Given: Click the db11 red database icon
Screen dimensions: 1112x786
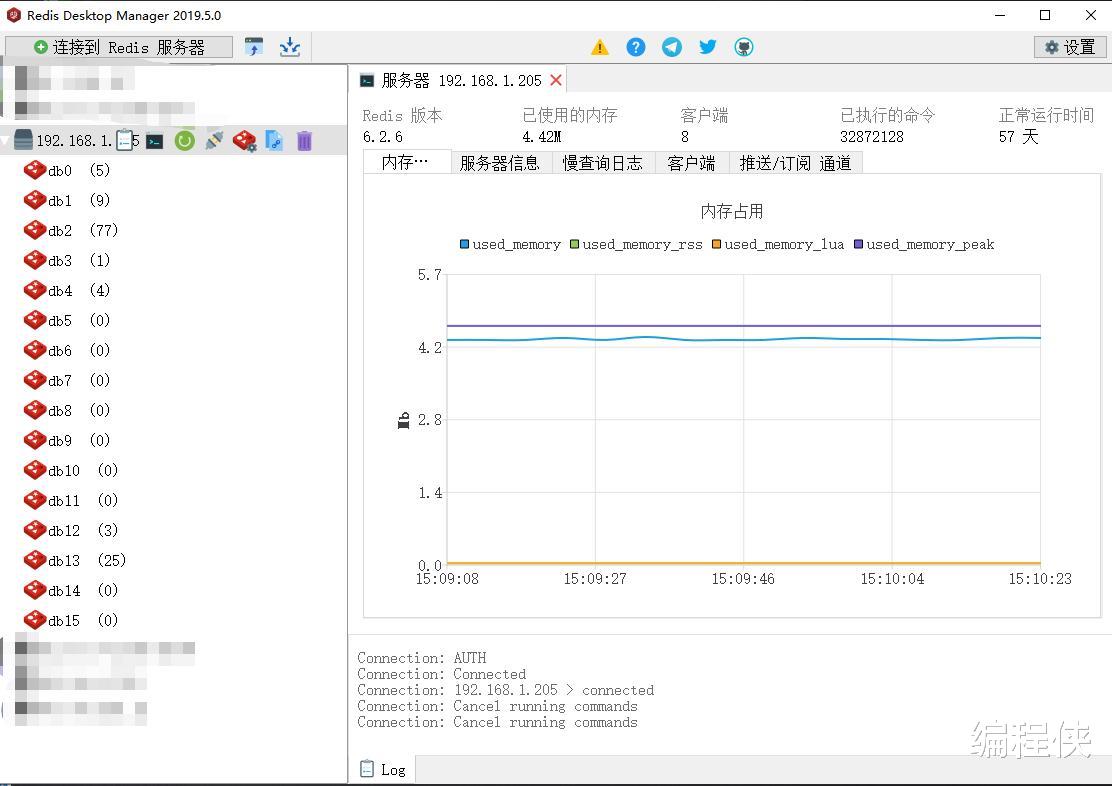Looking at the screenshot, I should [x=35, y=500].
